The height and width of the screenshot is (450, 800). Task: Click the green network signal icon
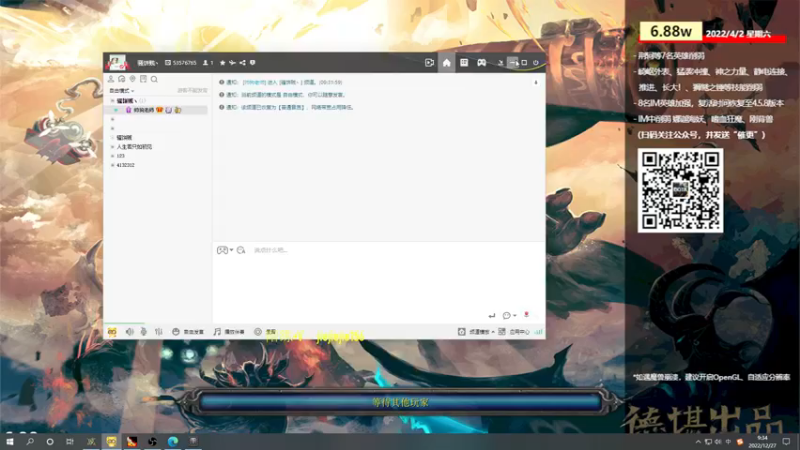pos(538,332)
